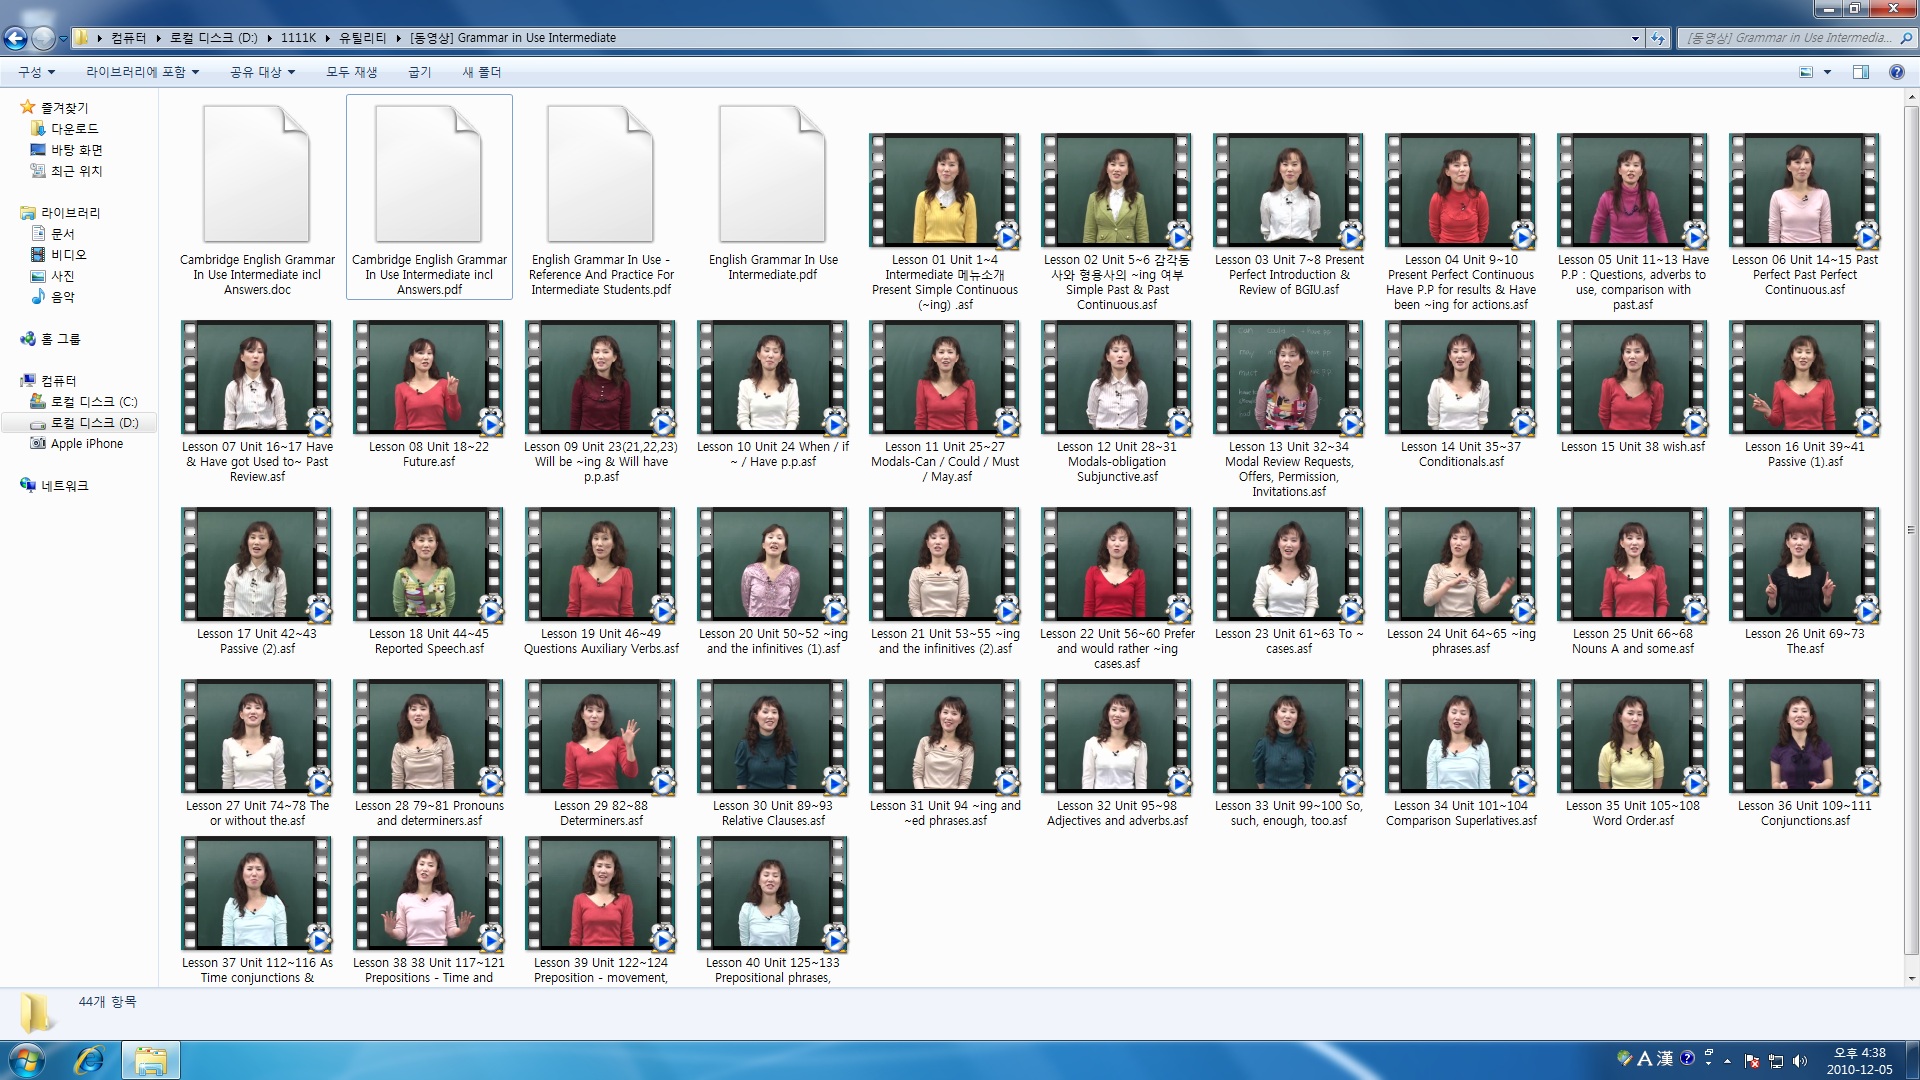Select Apple iPhone device

(x=86, y=444)
